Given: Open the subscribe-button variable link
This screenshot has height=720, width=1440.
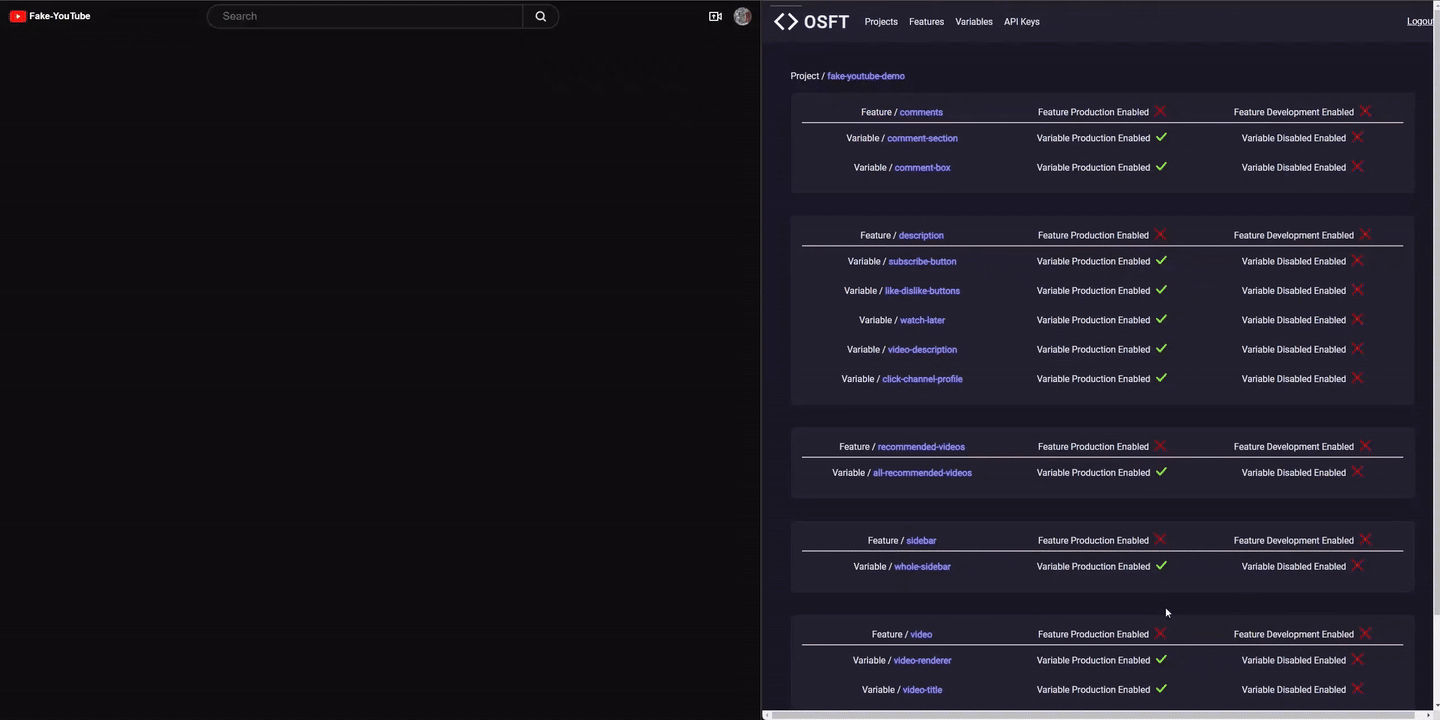Looking at the screenshot, I should click(922, 261).
